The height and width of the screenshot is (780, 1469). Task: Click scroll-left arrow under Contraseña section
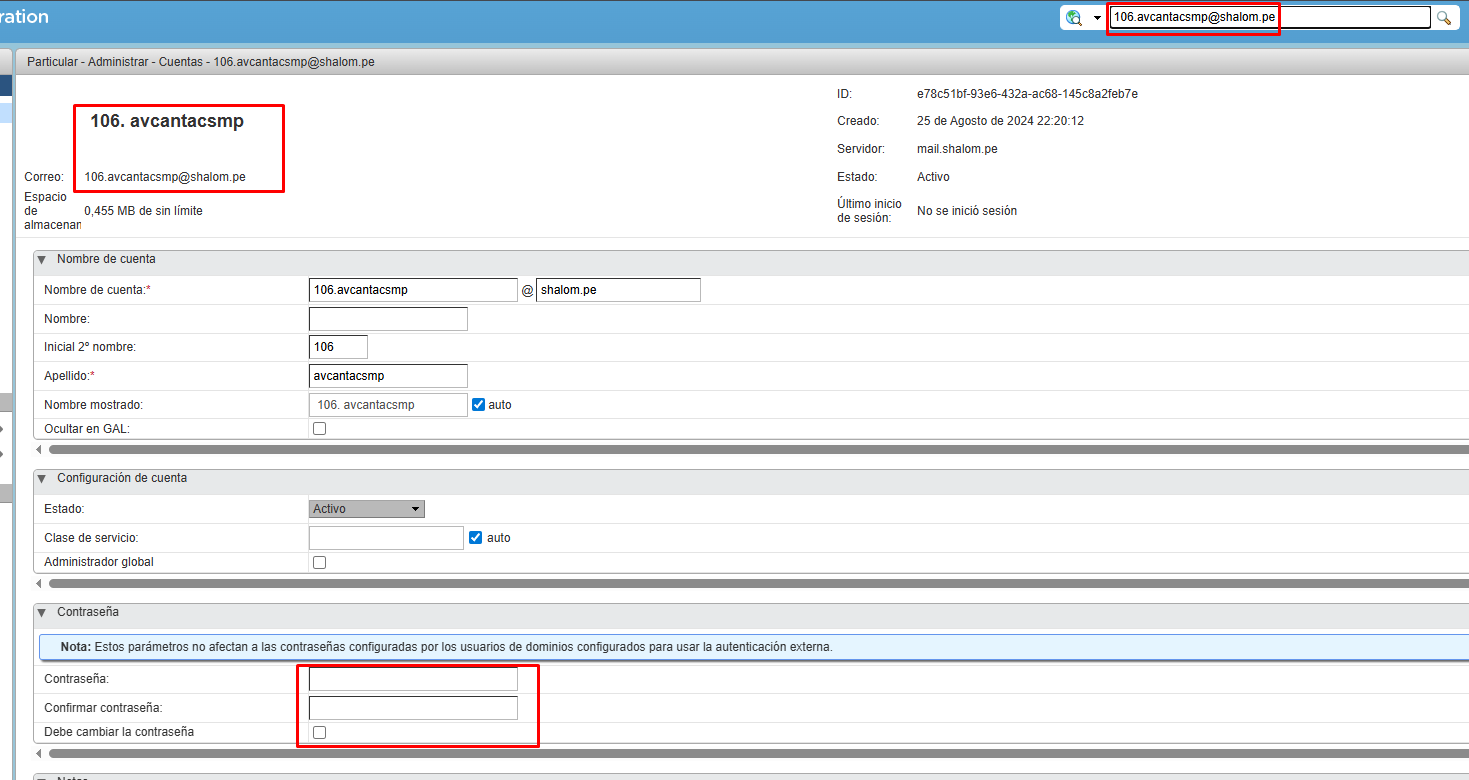[39, 753]
